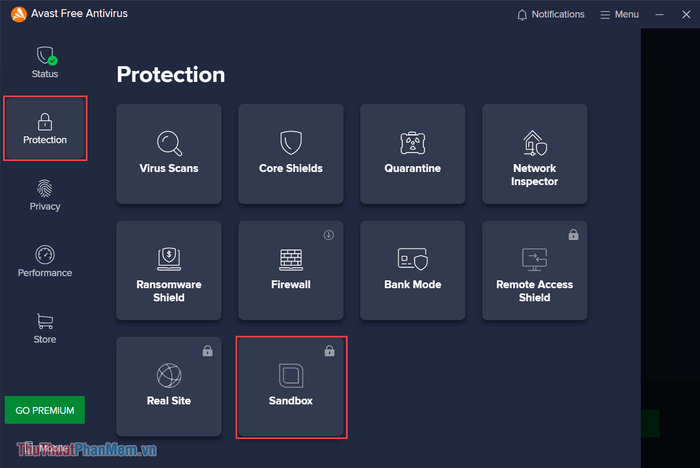Image resolution: width=700 pixels, height=468 pixels.
Task: Click the Protection label in sidebar
Action: (45, 140)
